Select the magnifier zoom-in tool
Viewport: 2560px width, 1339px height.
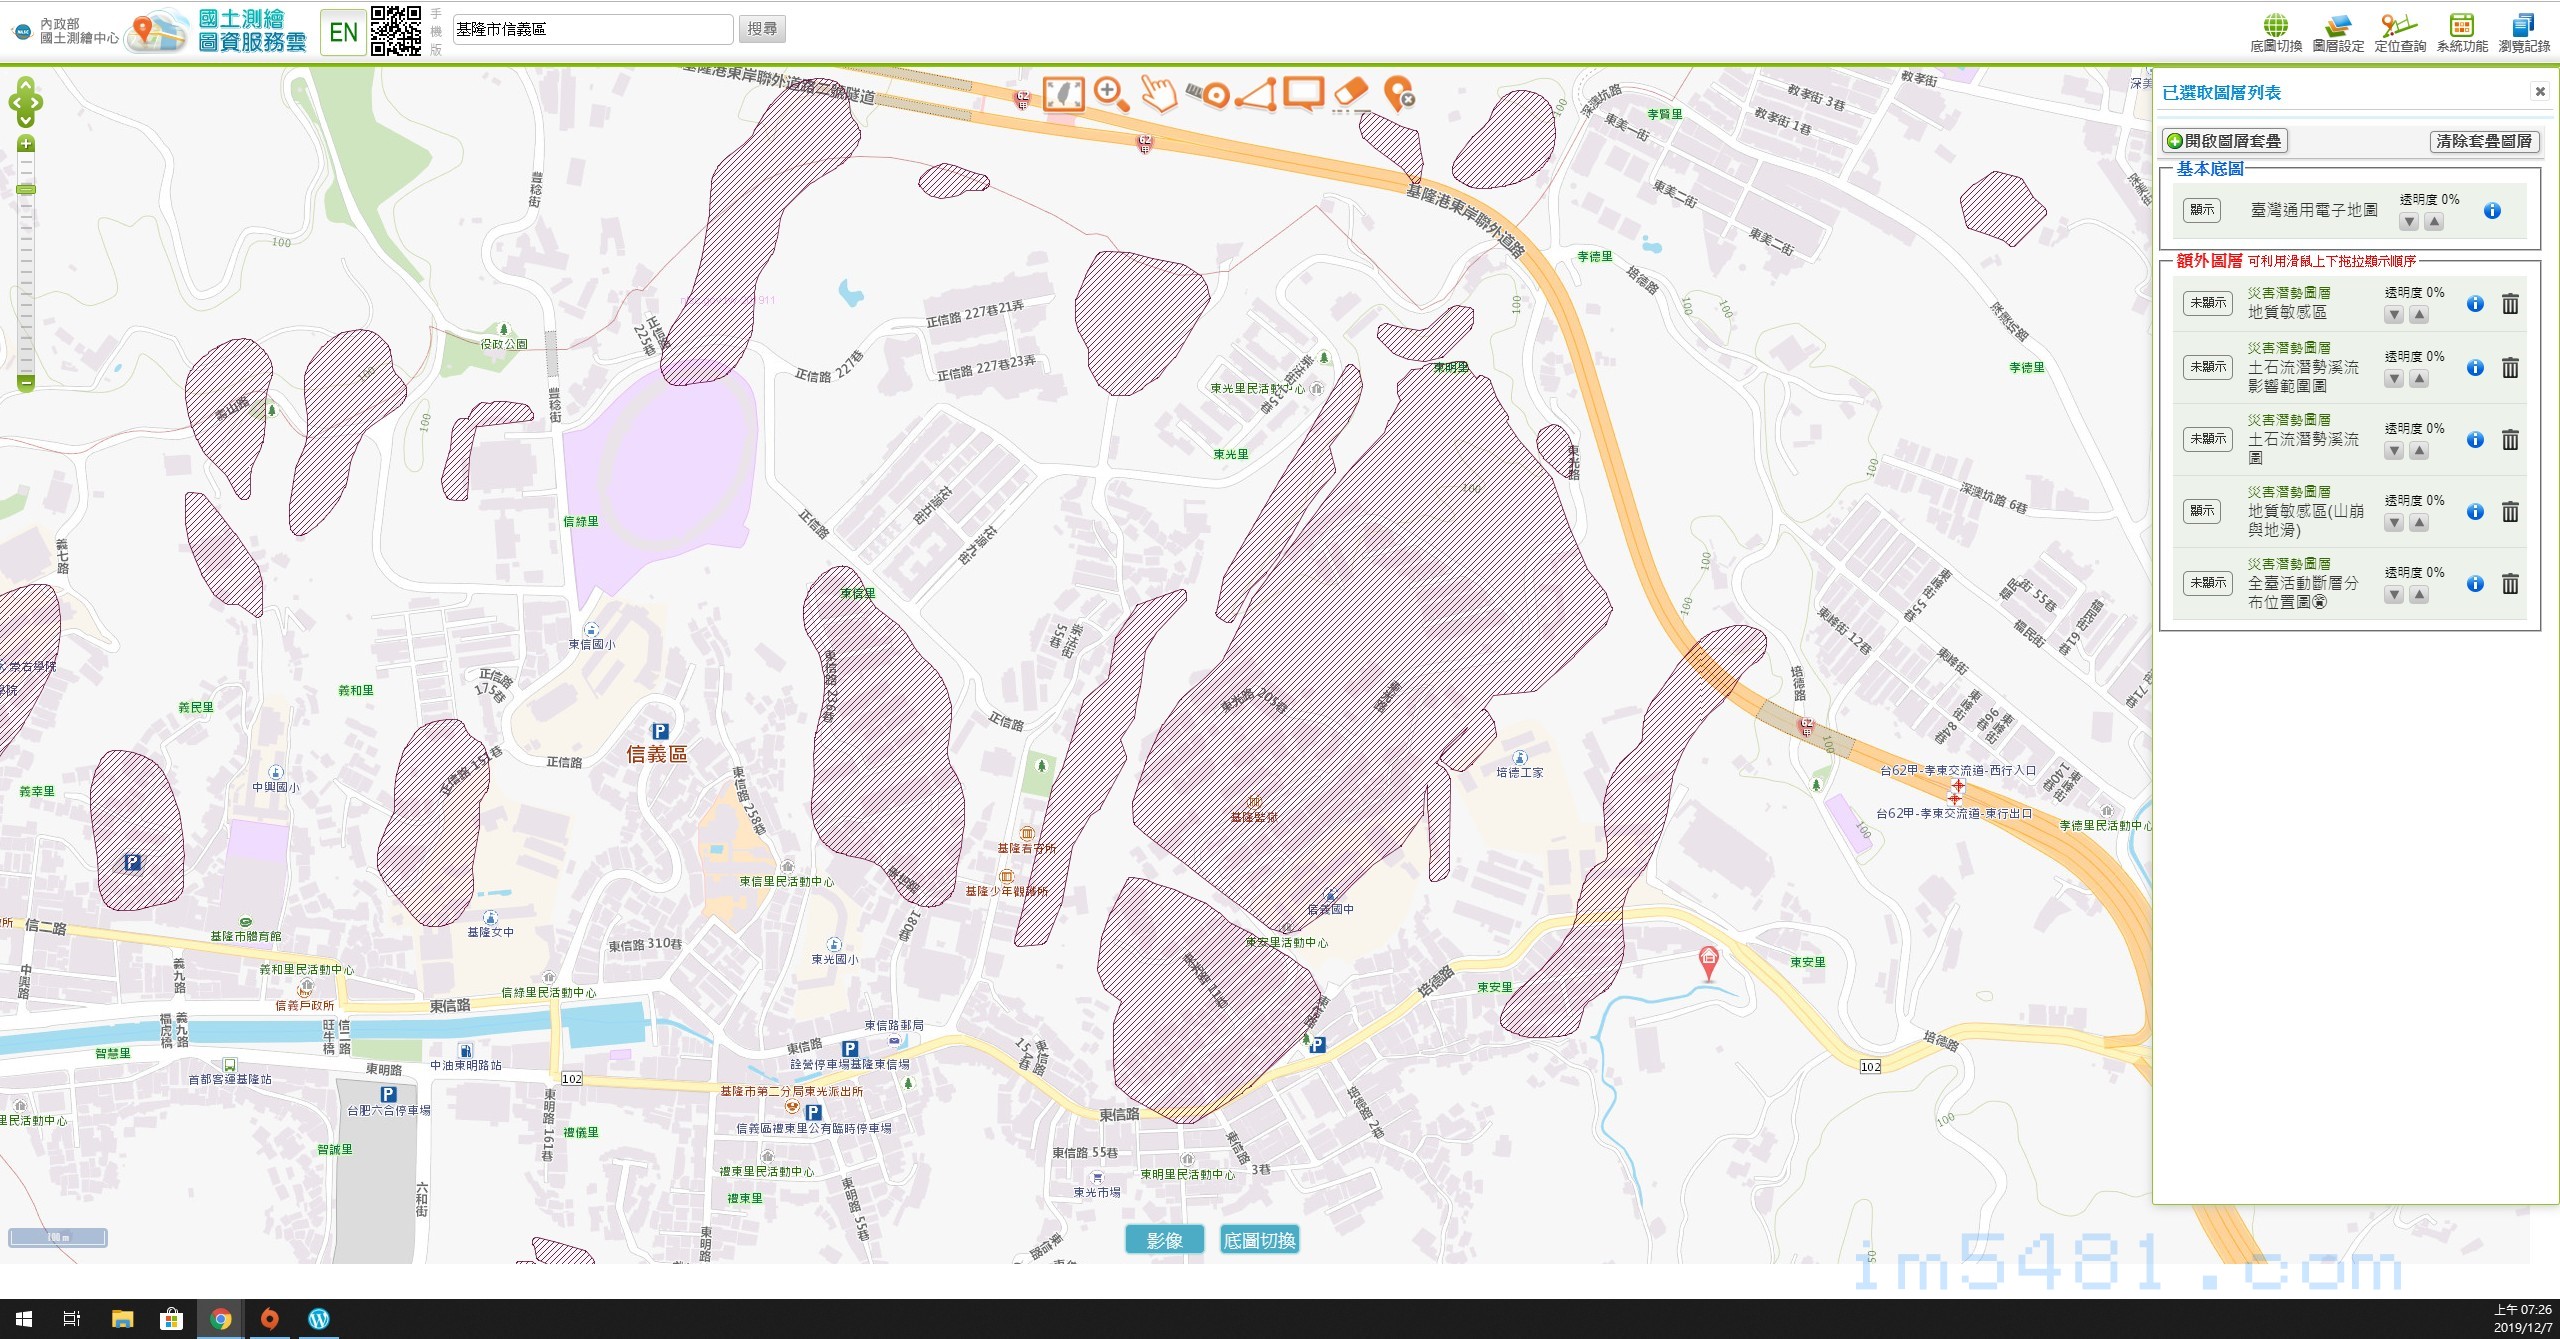coord(1111,94)
